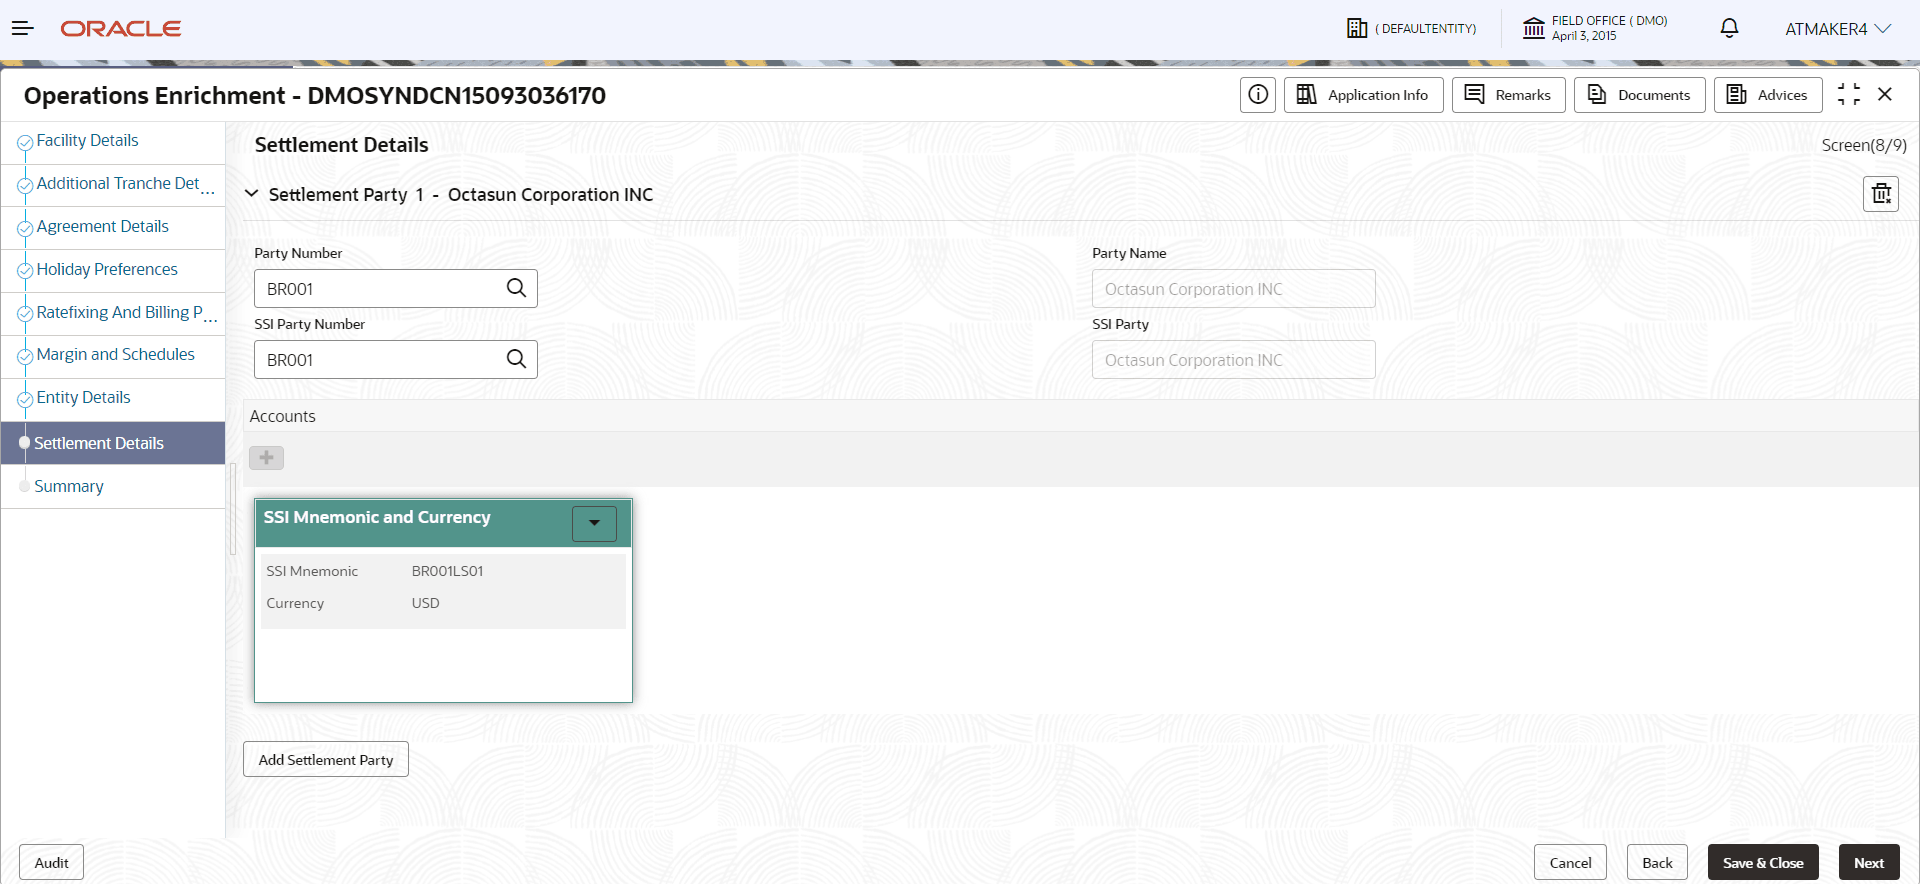Click the Oracle logo
The image size is (1920, 884).
[121, 29]
